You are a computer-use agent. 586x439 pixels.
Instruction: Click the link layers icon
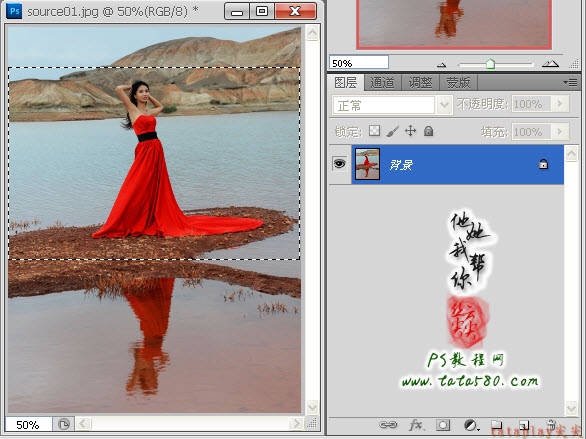click(388, 425)
